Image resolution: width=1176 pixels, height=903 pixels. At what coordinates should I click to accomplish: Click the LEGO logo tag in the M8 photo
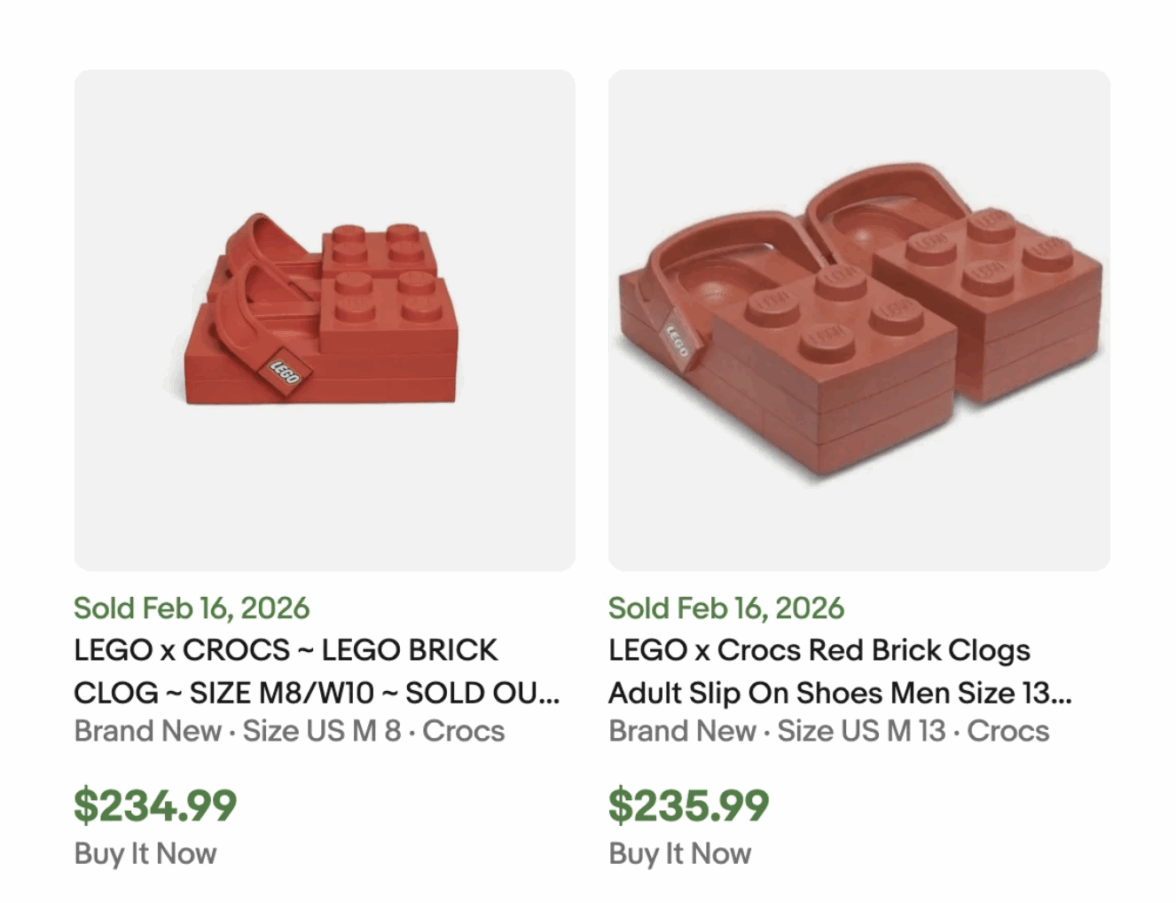[x=285, y=374]
